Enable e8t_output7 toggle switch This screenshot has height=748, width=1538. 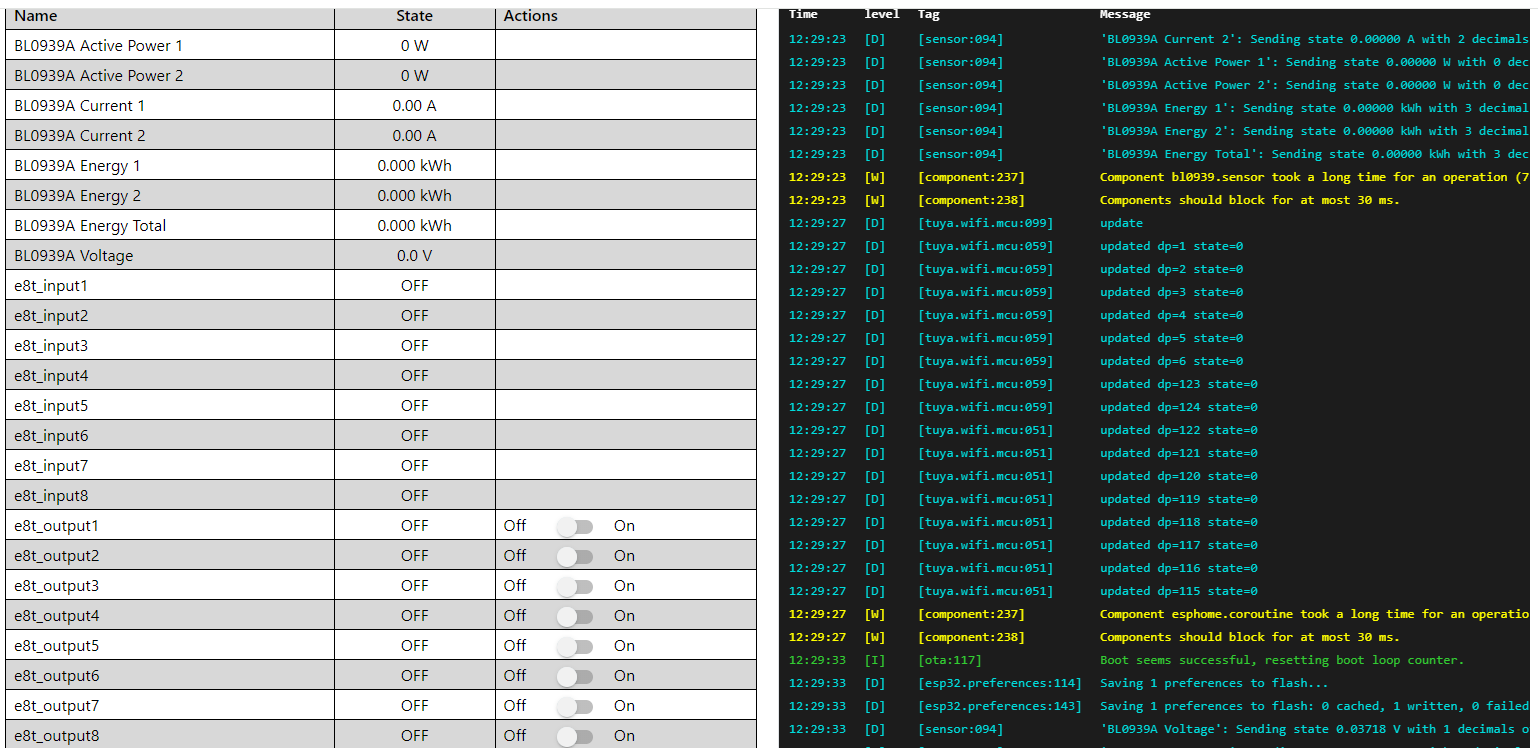pyautogui.click(x=574, y=706)
